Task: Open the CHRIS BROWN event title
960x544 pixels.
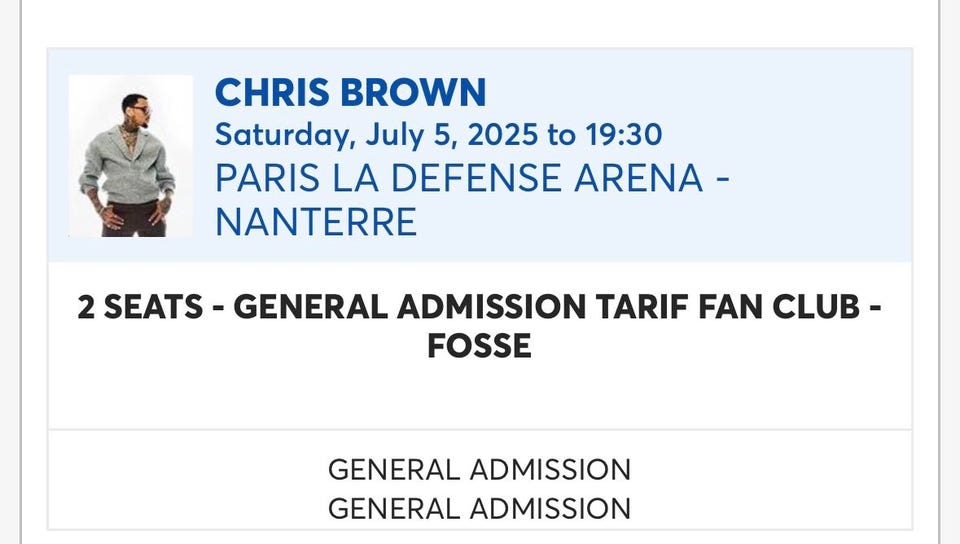Action: click(x=350, y=92)
